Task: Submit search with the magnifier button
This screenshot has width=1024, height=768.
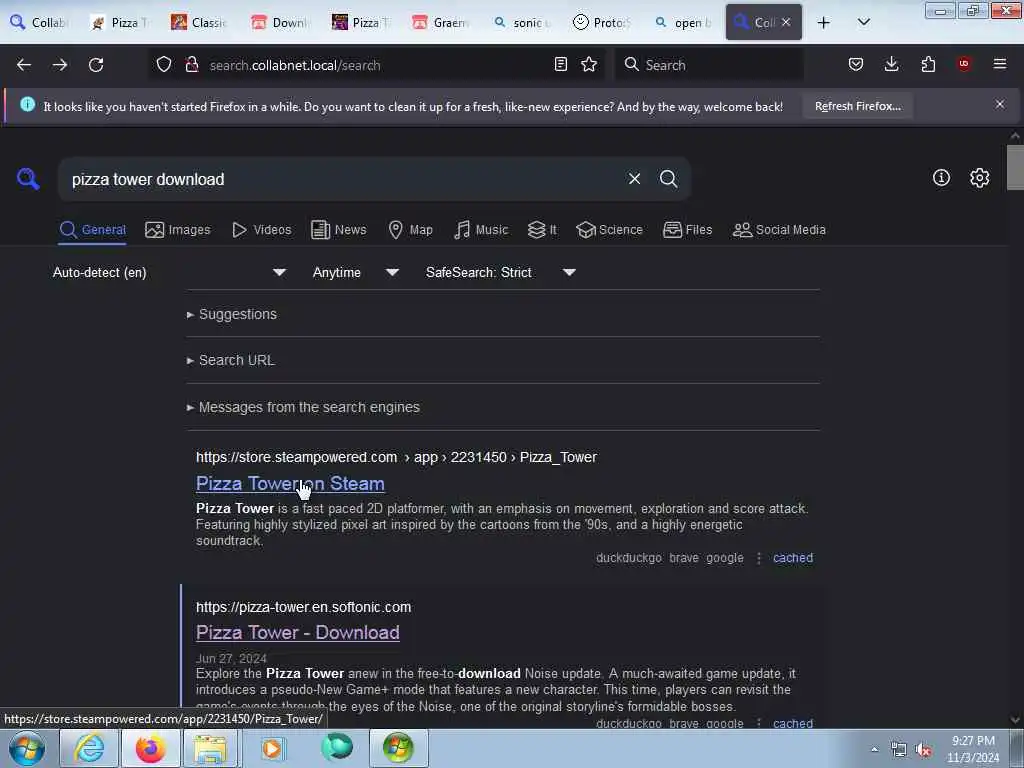Action: click(668, 178)
